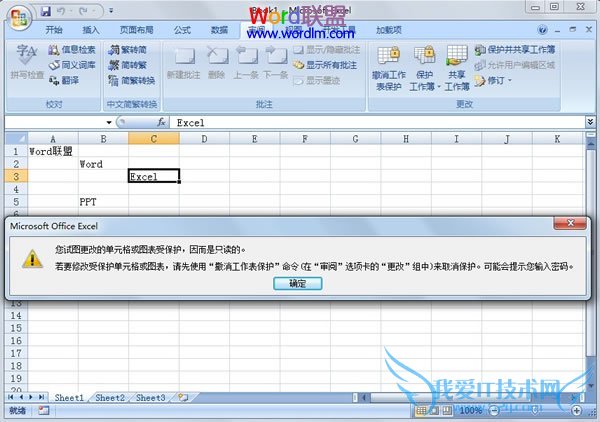Click horizontal scrollbar left arrow
Image resolution: width=600 pixels, height=422 pixels.
pyautogui.click(x=364, y=398)
